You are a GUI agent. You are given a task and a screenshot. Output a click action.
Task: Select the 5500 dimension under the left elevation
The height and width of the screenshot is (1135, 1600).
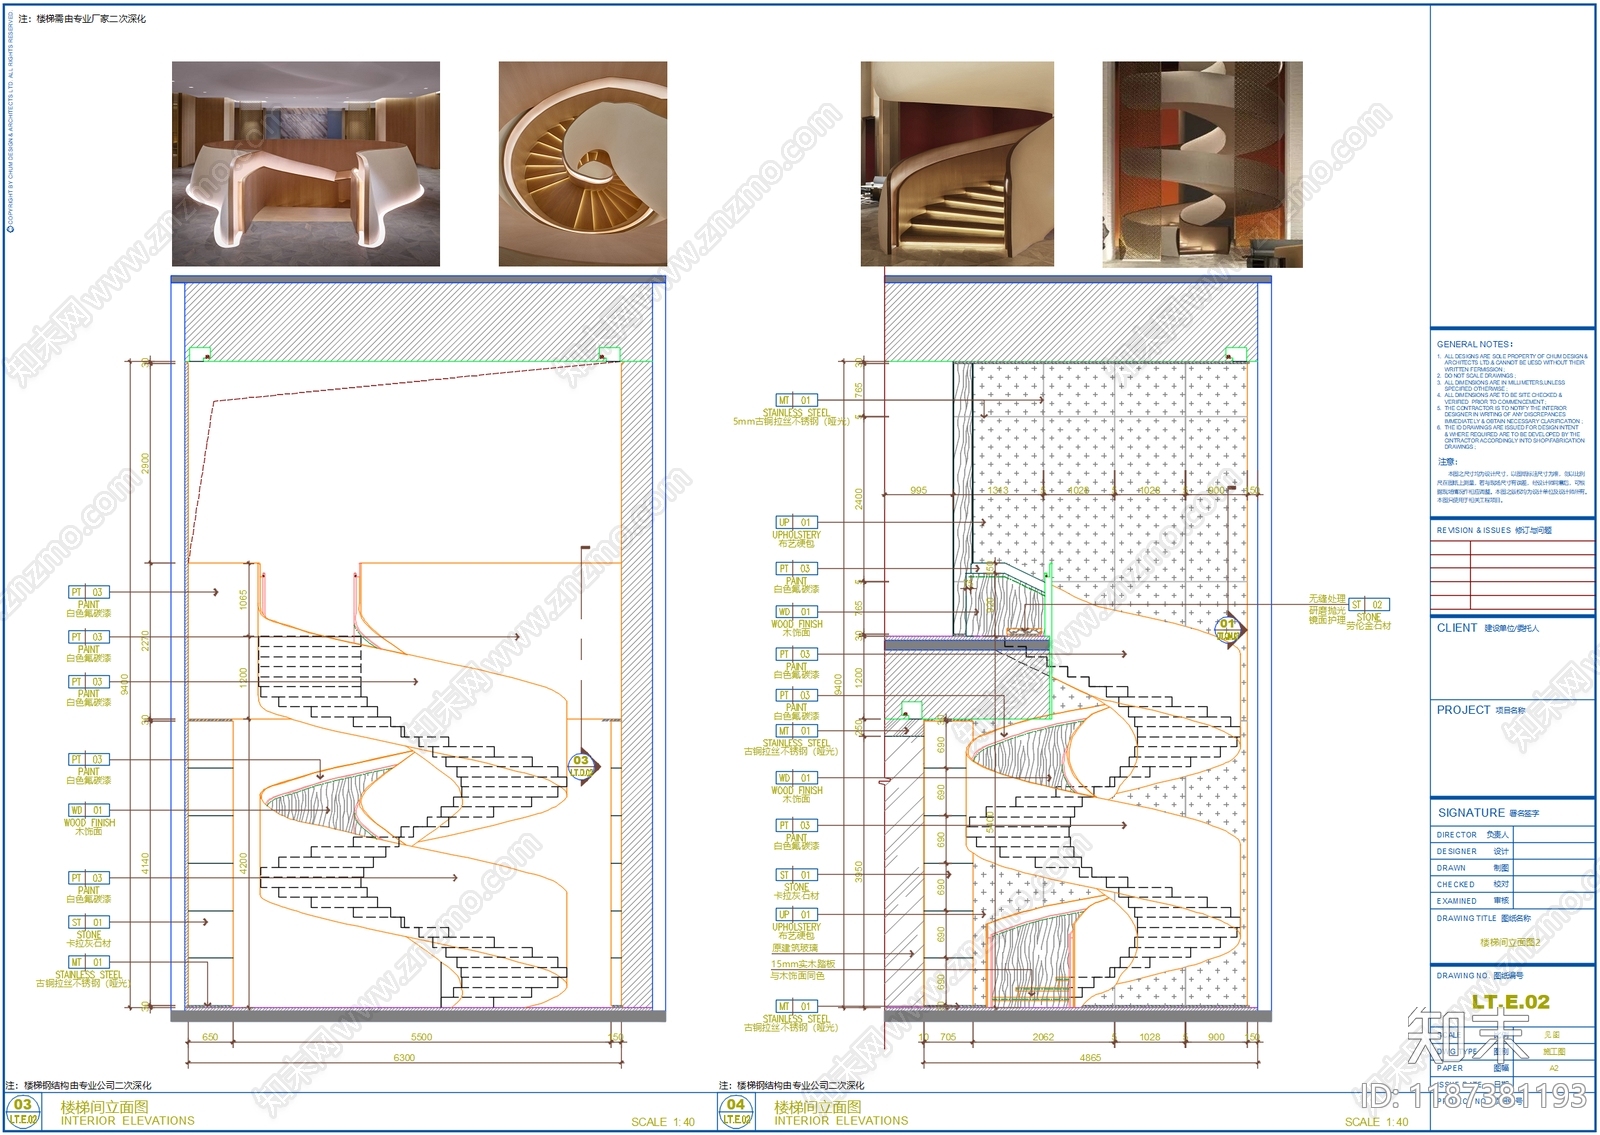tap(421, 1037)
